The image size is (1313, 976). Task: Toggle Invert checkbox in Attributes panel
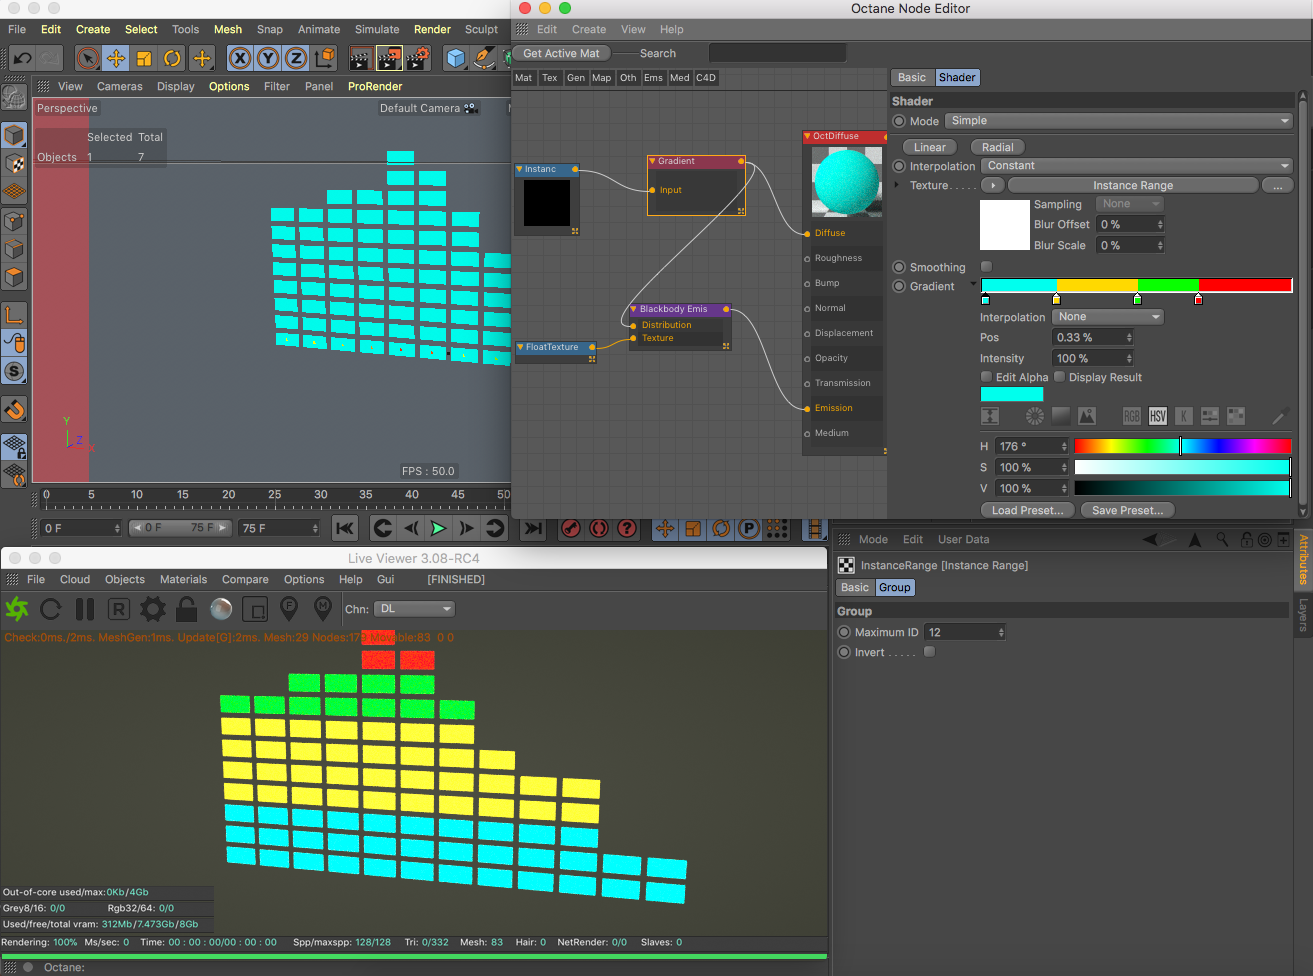coord(930,652)
